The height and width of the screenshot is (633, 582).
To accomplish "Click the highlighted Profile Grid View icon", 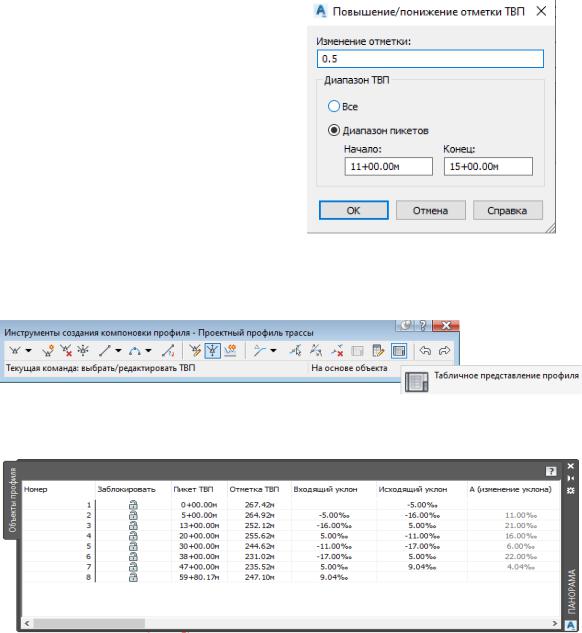I will [399, 350].
